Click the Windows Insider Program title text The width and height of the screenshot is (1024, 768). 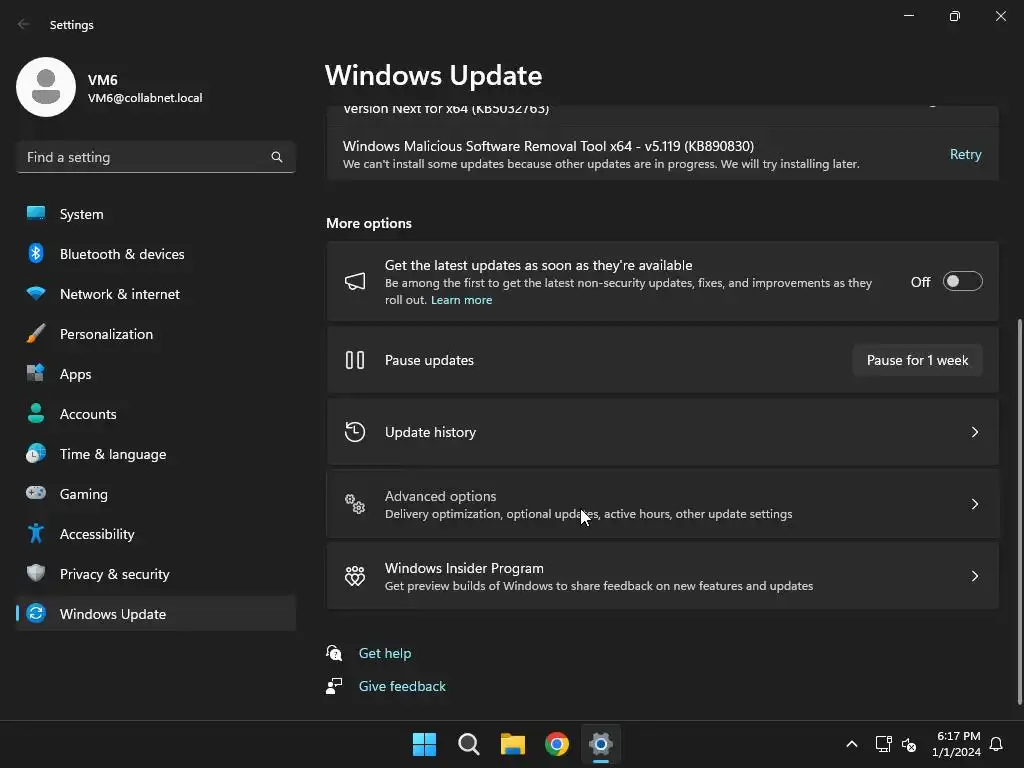point(464,568)
